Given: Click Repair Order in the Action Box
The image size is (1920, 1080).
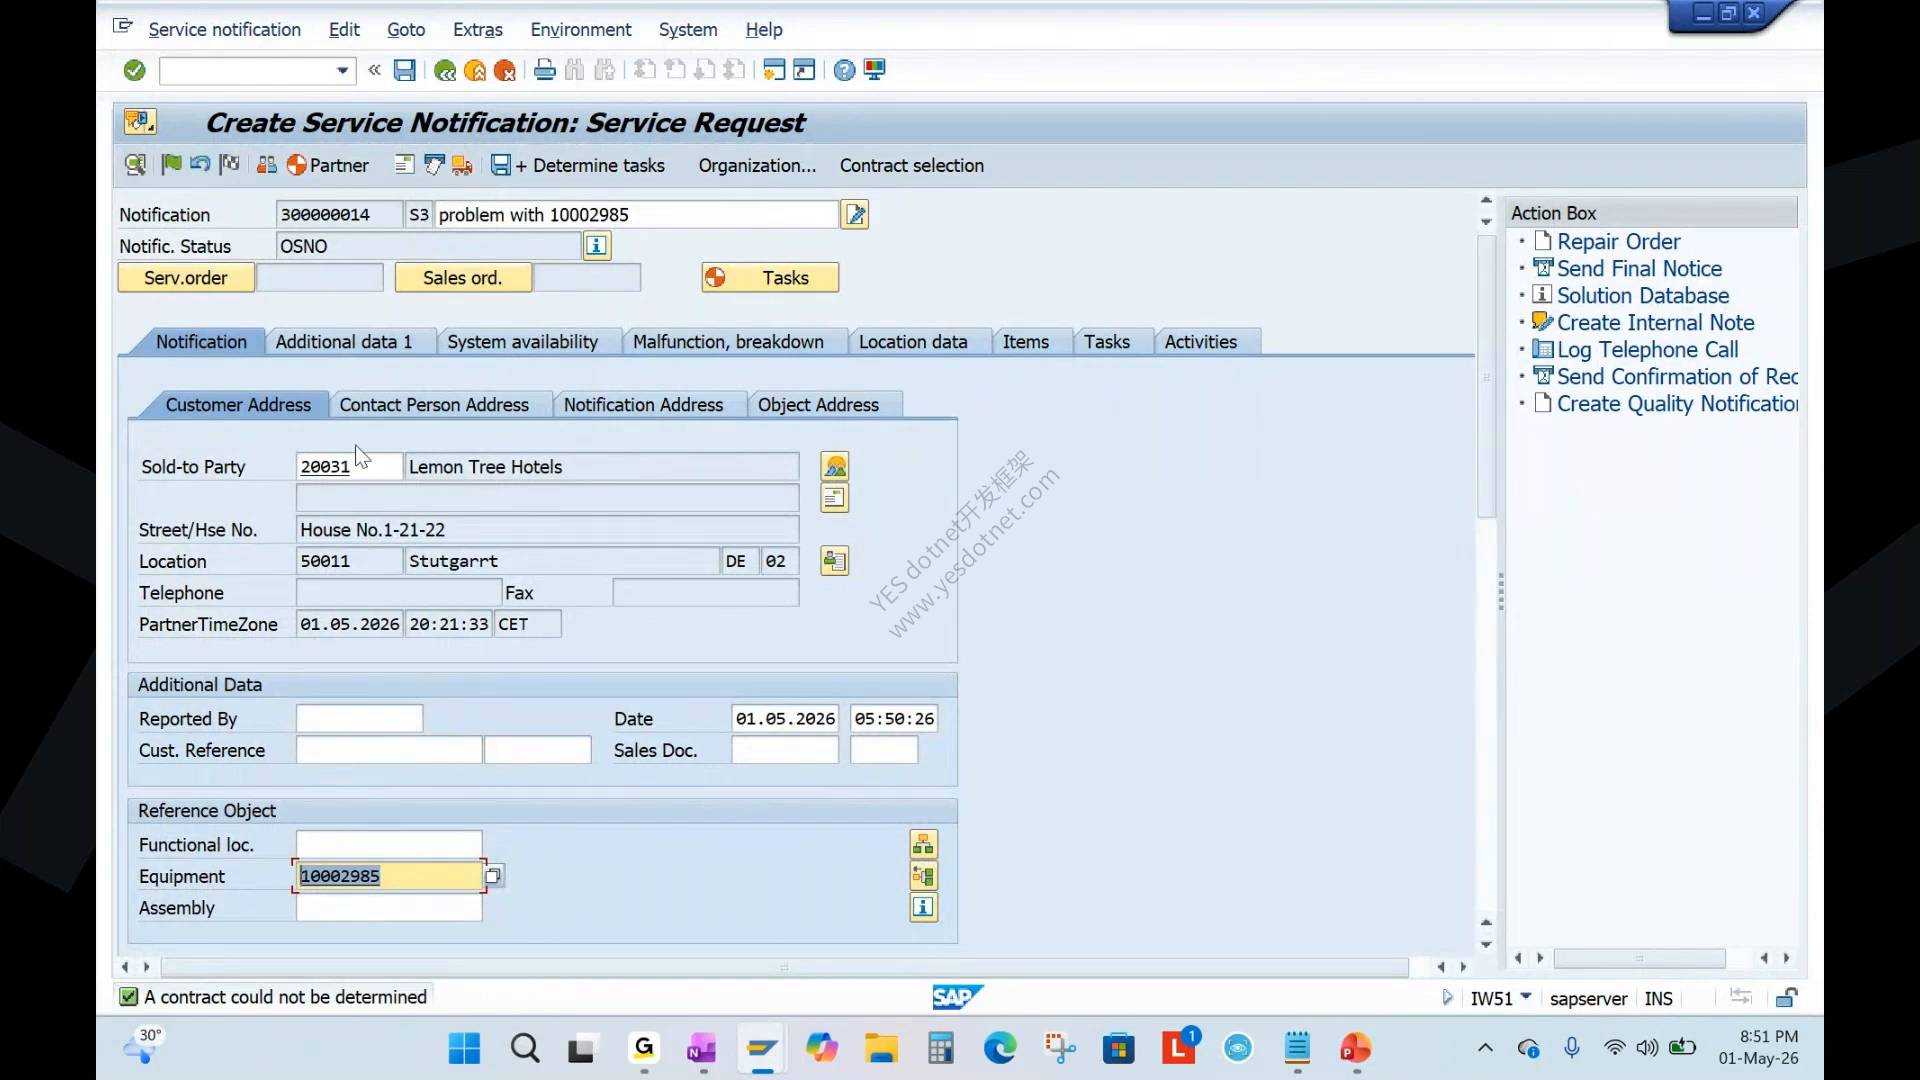Looking at the screenshot, I should (1618, 241).
